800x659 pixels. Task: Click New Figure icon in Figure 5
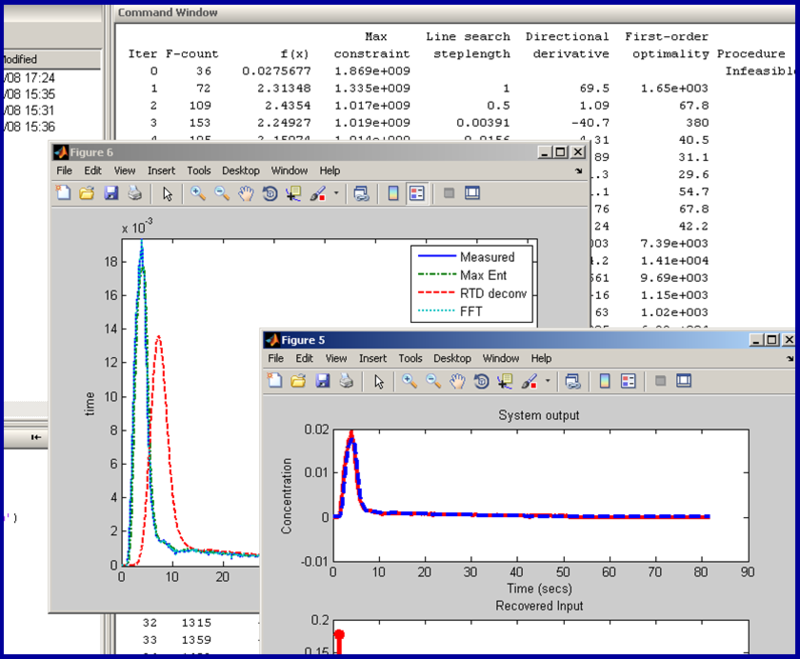275,381
